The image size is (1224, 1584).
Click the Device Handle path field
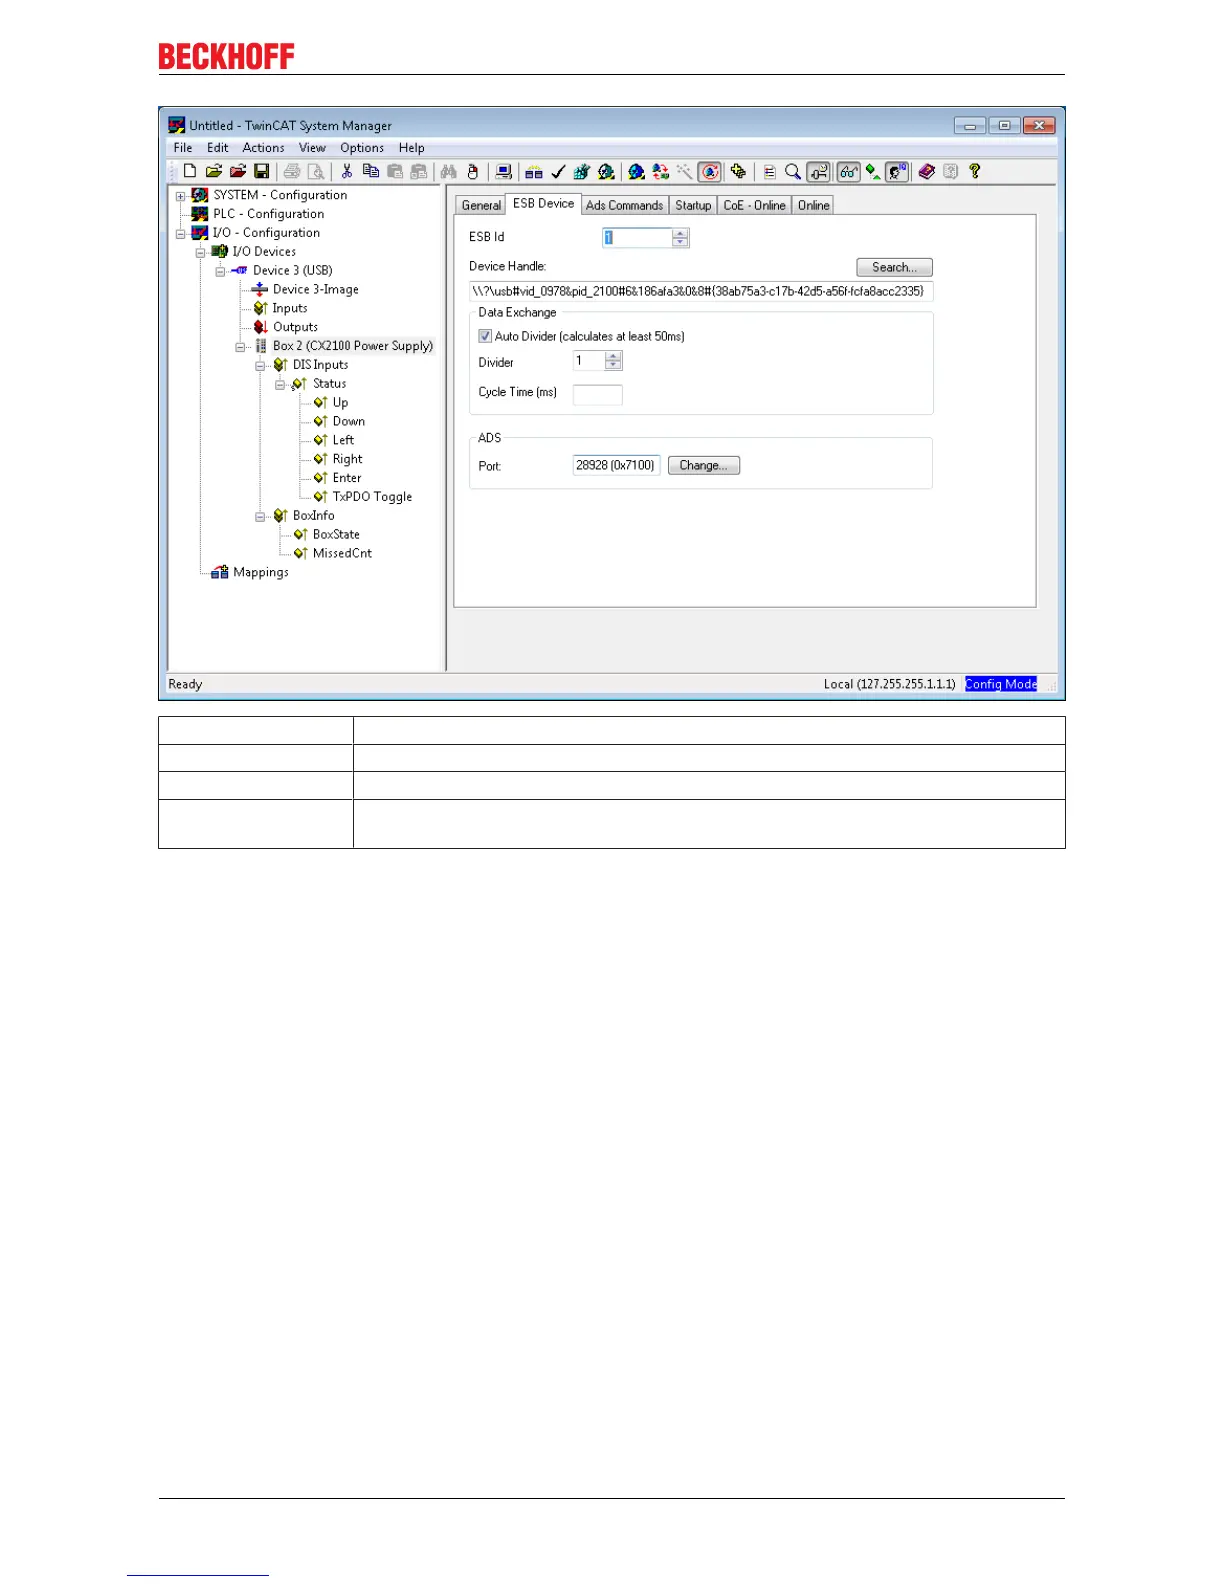(x=701, y=291)
